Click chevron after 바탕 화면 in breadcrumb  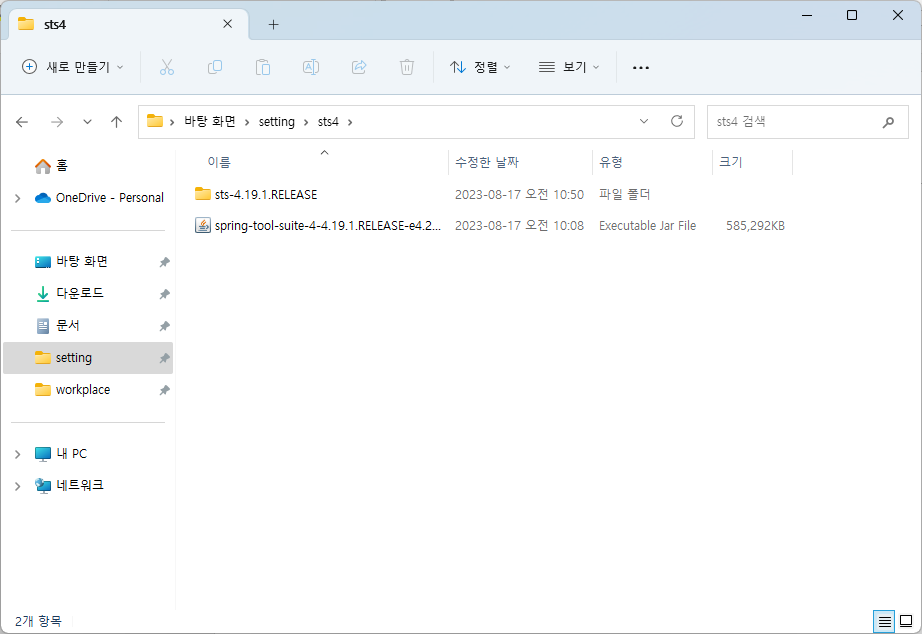[x=247, y=122]
